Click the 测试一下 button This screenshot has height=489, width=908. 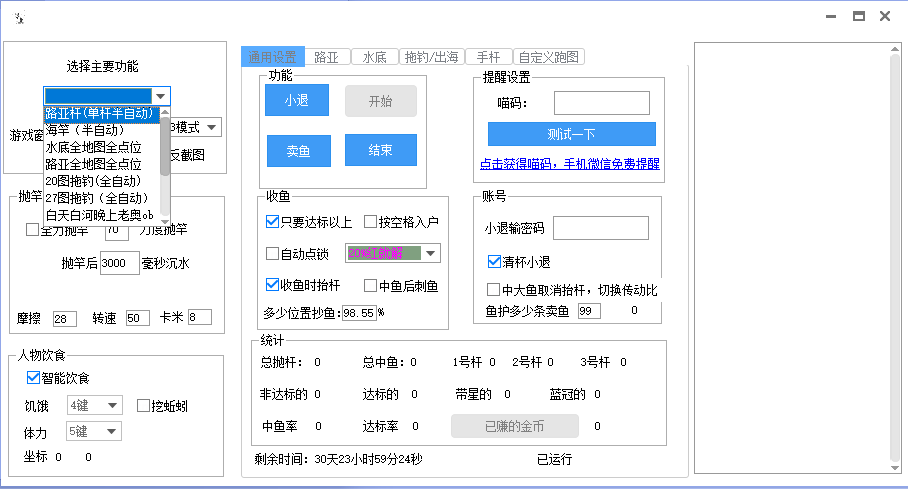[x=571, y=134]
